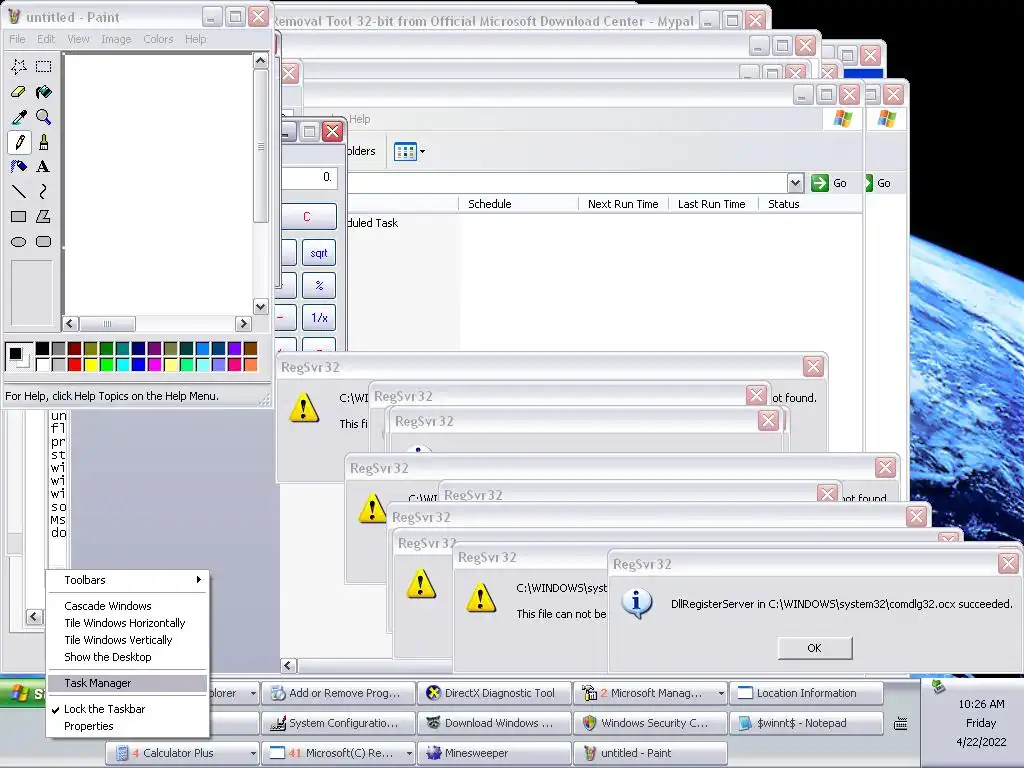Open the Edit menu in Paint
1024x768 pixels.
pyautogui.click(x=46, y=39)
